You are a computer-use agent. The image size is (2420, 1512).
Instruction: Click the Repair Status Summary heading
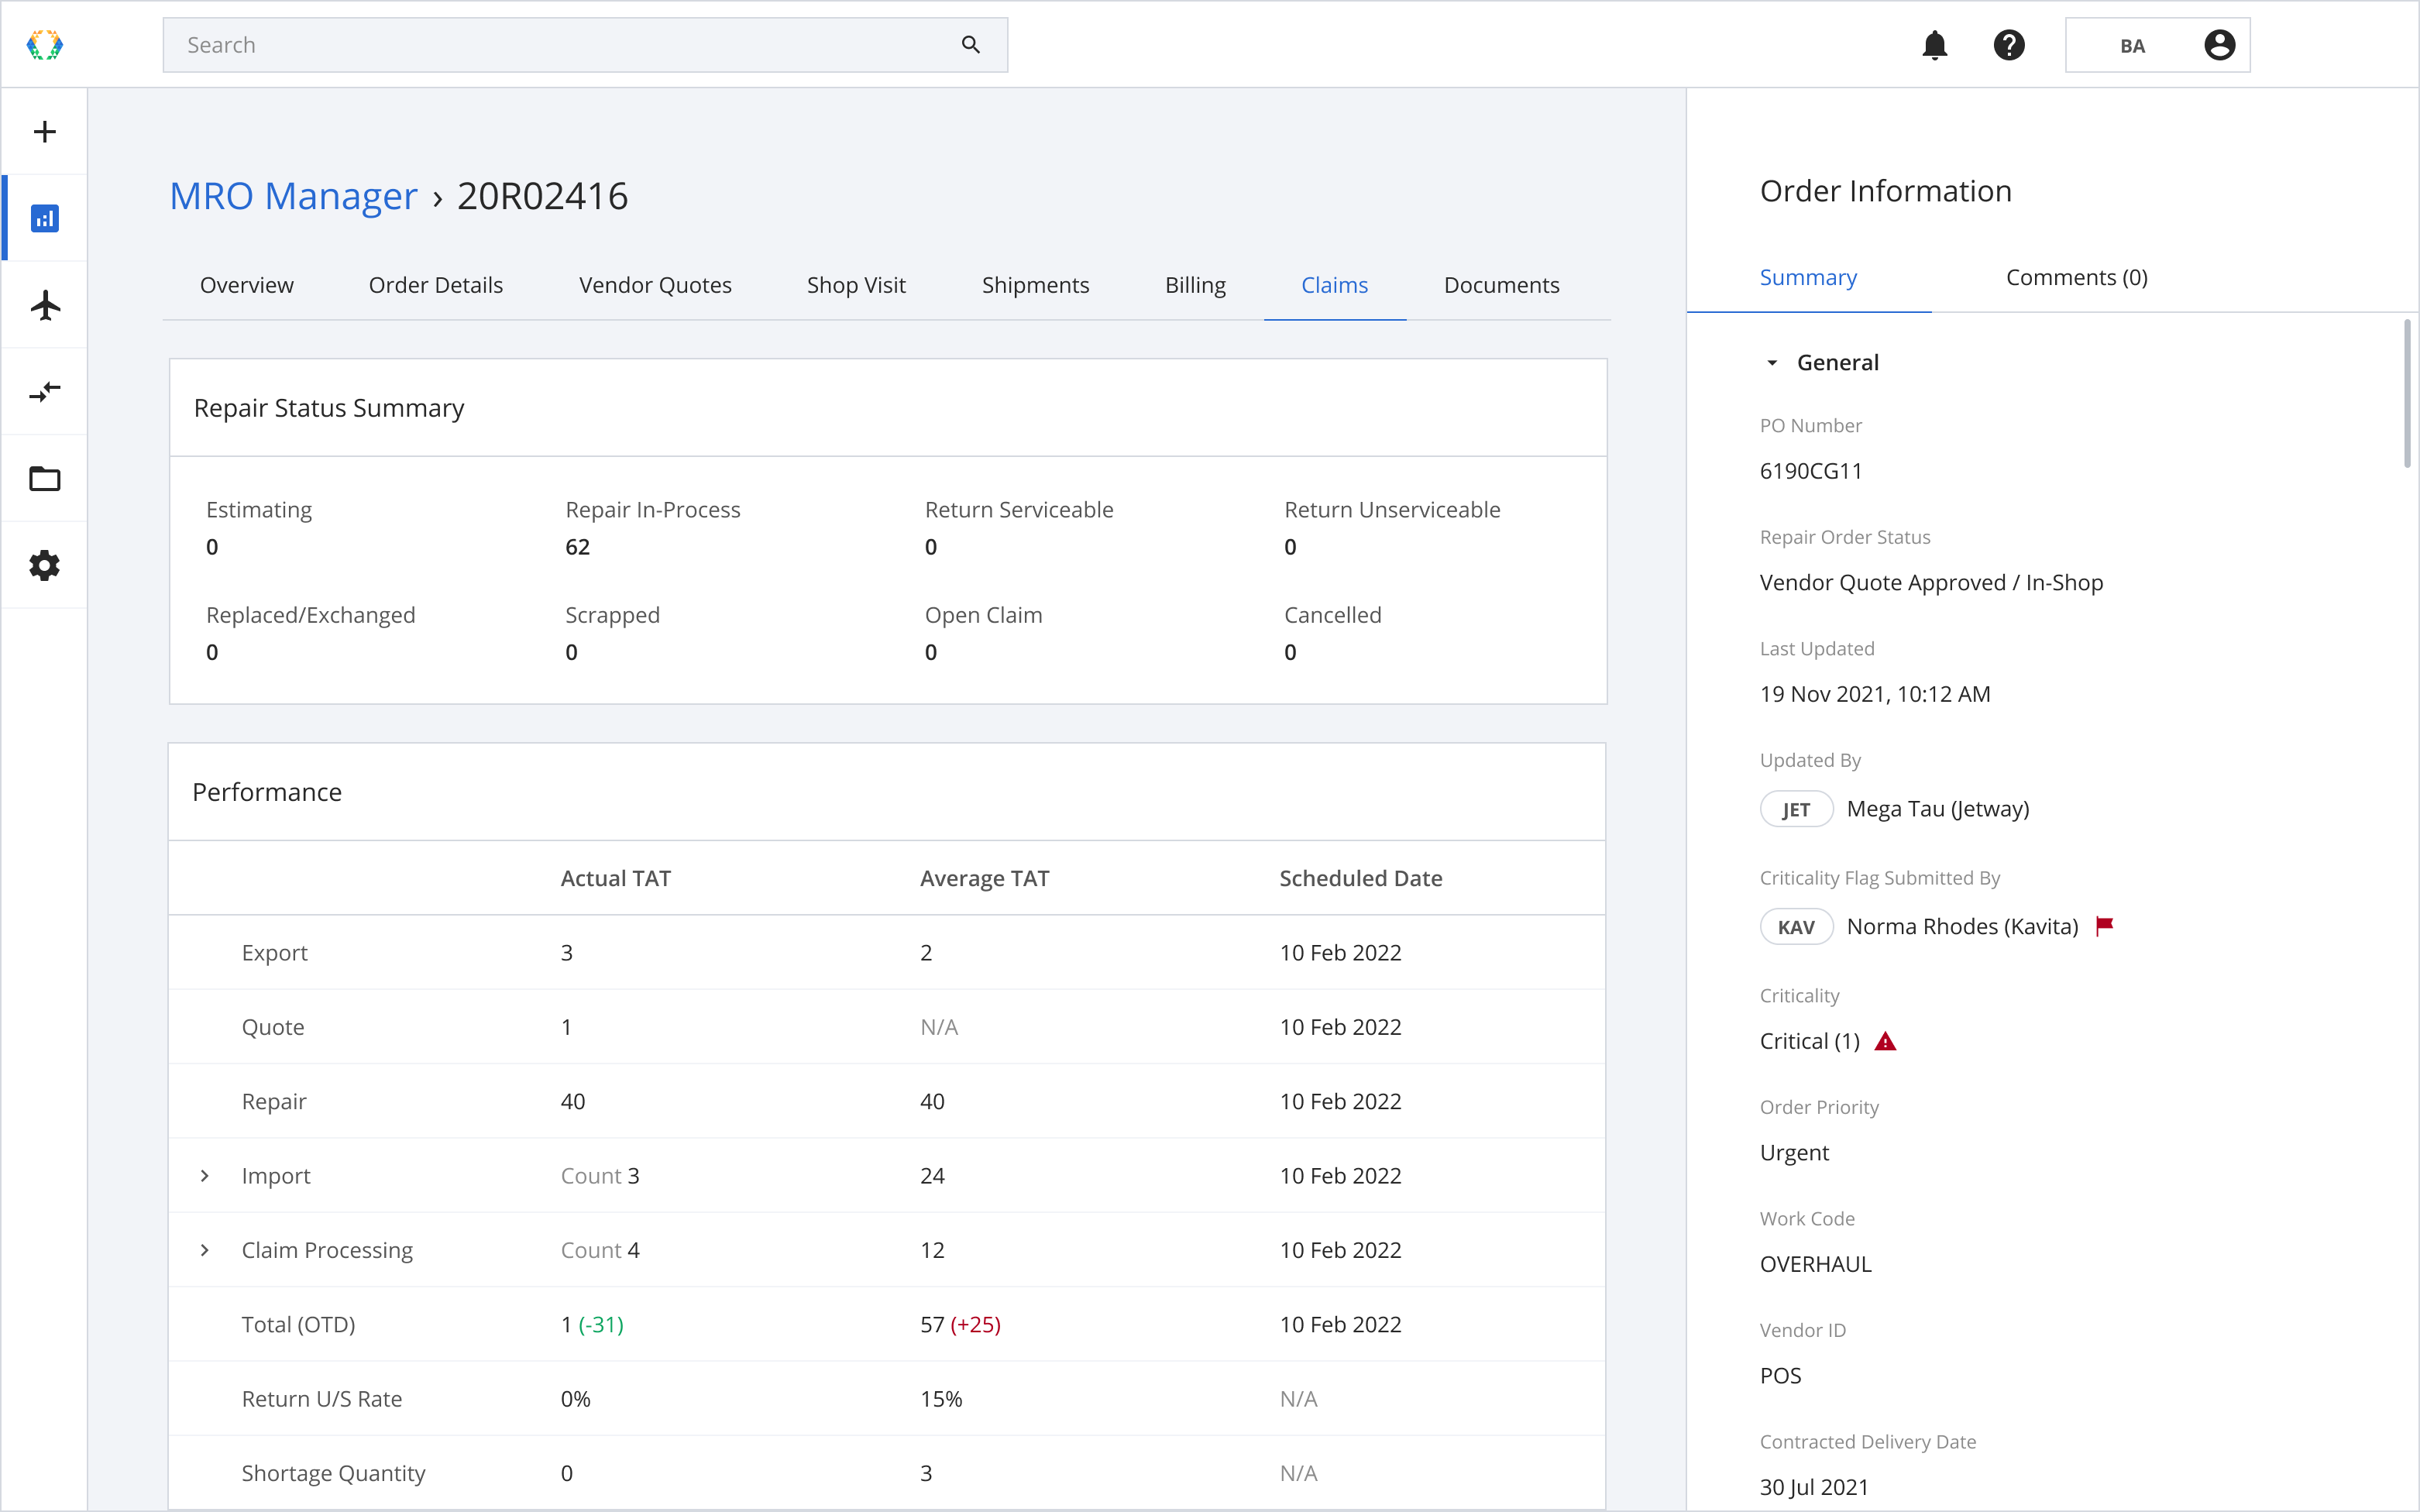[x=329, y=408]
